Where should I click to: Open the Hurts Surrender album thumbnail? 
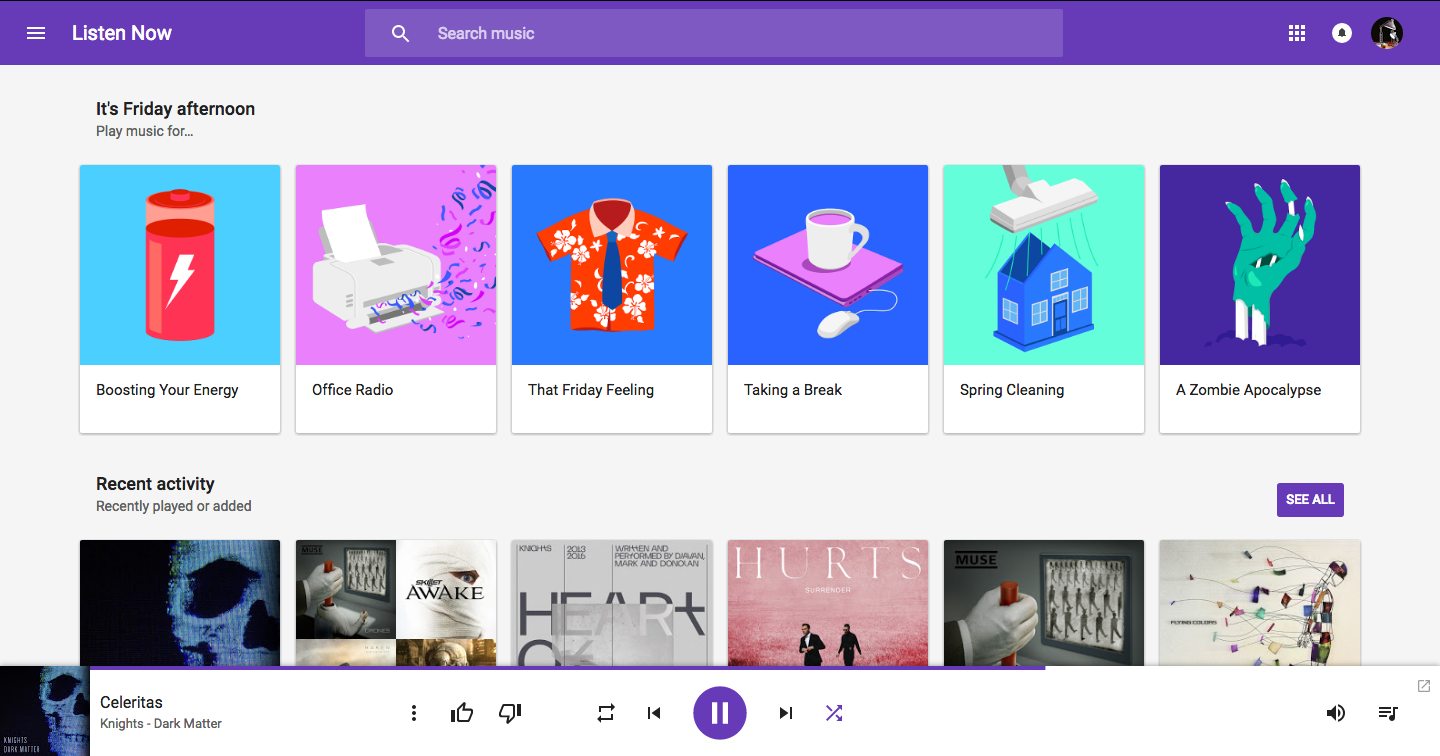(x=828, y=602)
